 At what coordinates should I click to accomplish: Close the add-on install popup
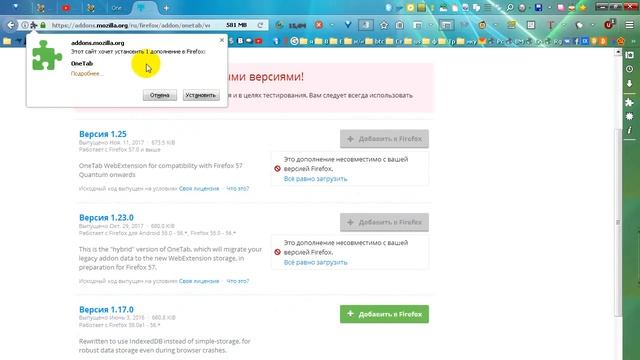tap(222, 40)
